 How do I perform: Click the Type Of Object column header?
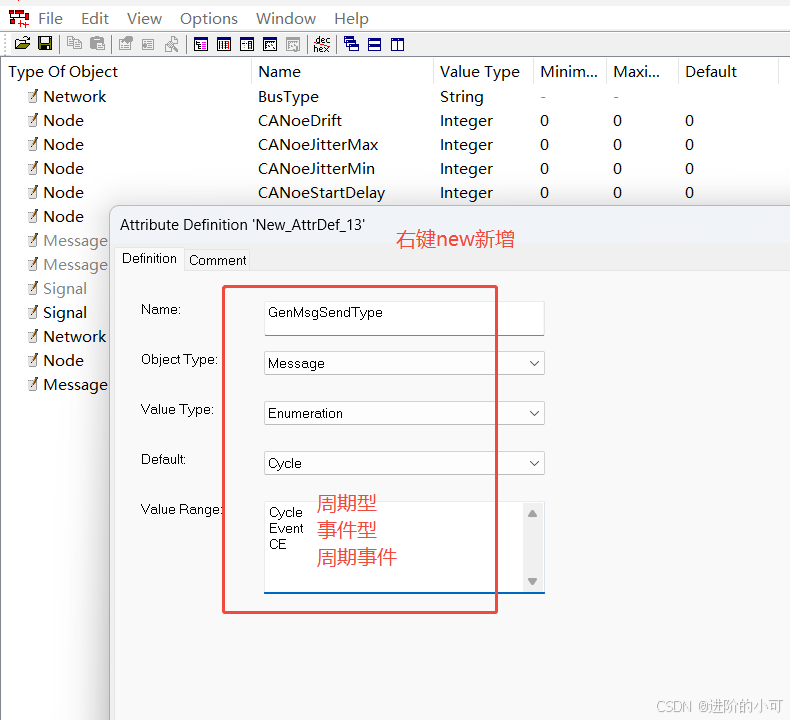click(x=126, y=71)
